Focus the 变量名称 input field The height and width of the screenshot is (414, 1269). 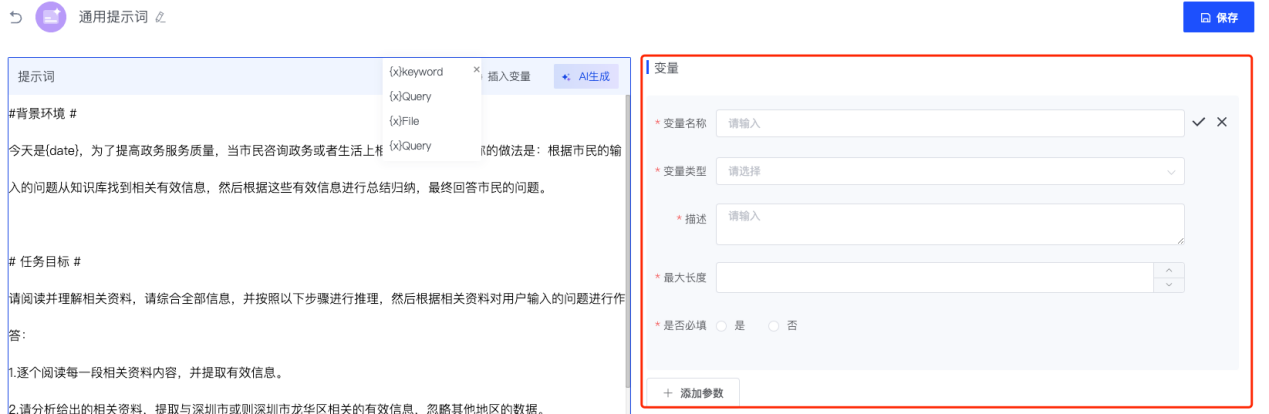[x=950, y=123]
